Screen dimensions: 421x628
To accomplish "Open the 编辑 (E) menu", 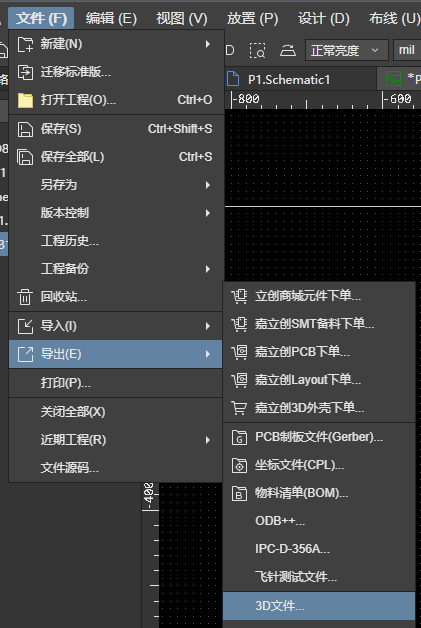I will tap(111, 18).
